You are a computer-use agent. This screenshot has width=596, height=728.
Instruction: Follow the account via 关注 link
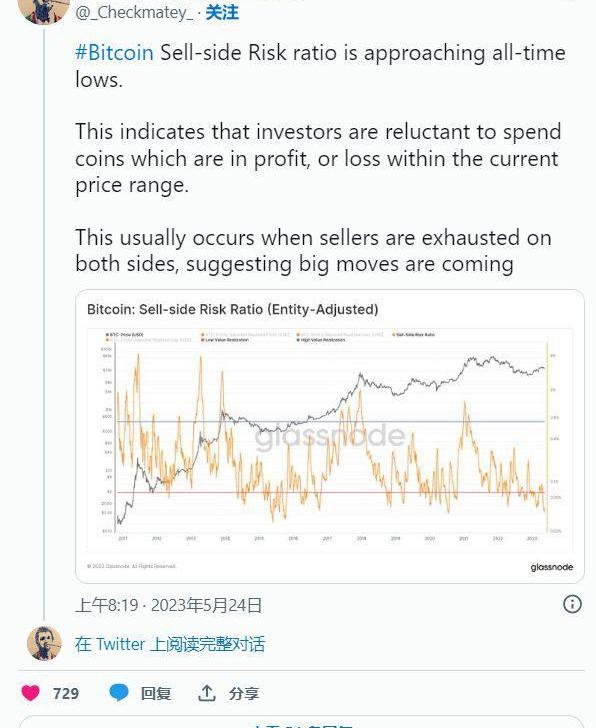click(222, 13)
